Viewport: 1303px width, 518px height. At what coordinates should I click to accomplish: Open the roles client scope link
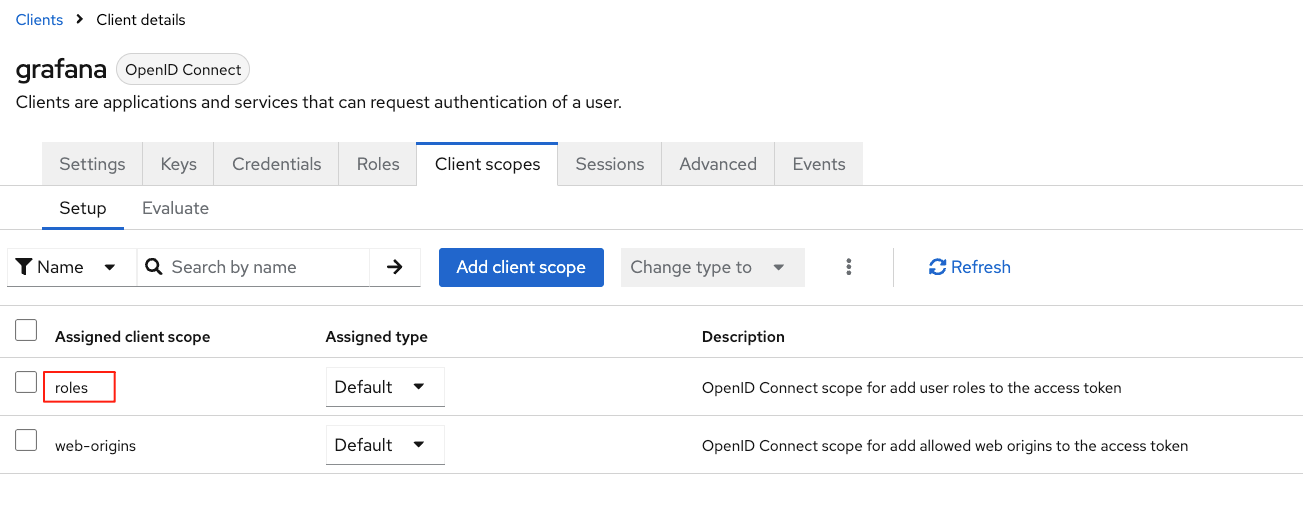(x=72, y=388)
